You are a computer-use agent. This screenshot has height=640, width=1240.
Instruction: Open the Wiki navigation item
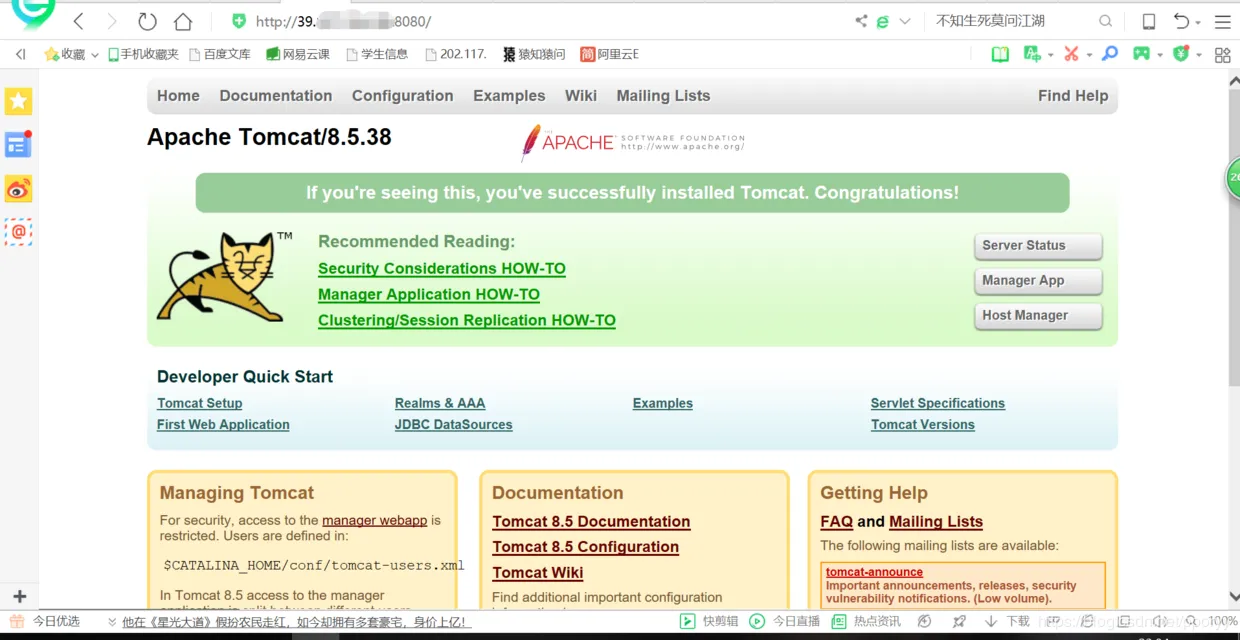click(x=581, y=96)
